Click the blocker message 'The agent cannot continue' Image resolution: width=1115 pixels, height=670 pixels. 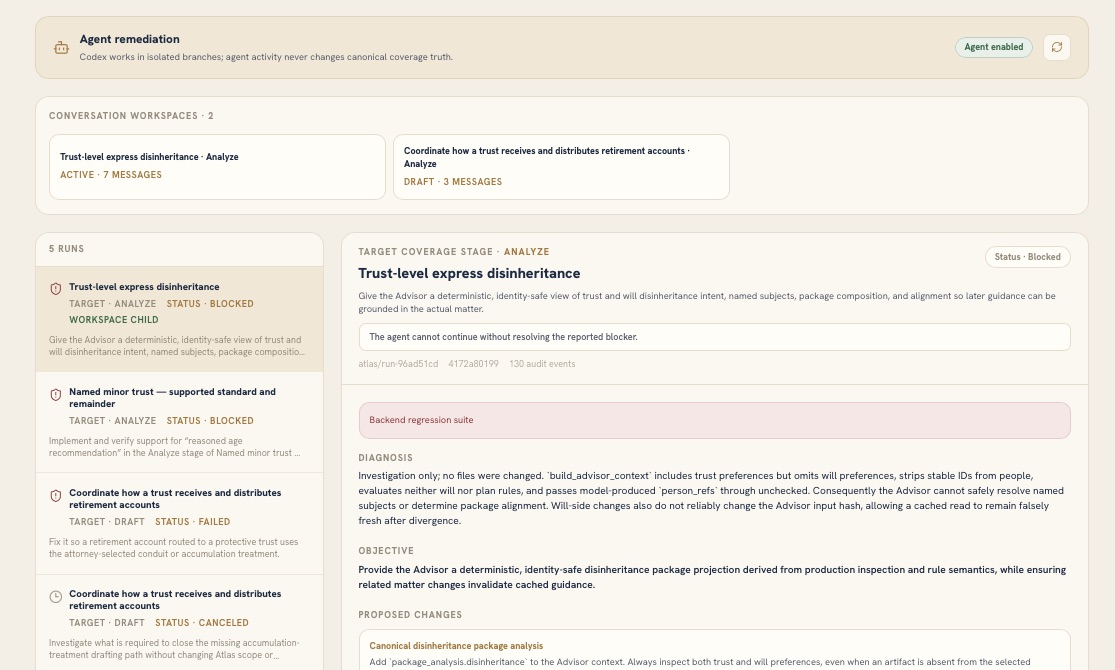pos(714,337)
